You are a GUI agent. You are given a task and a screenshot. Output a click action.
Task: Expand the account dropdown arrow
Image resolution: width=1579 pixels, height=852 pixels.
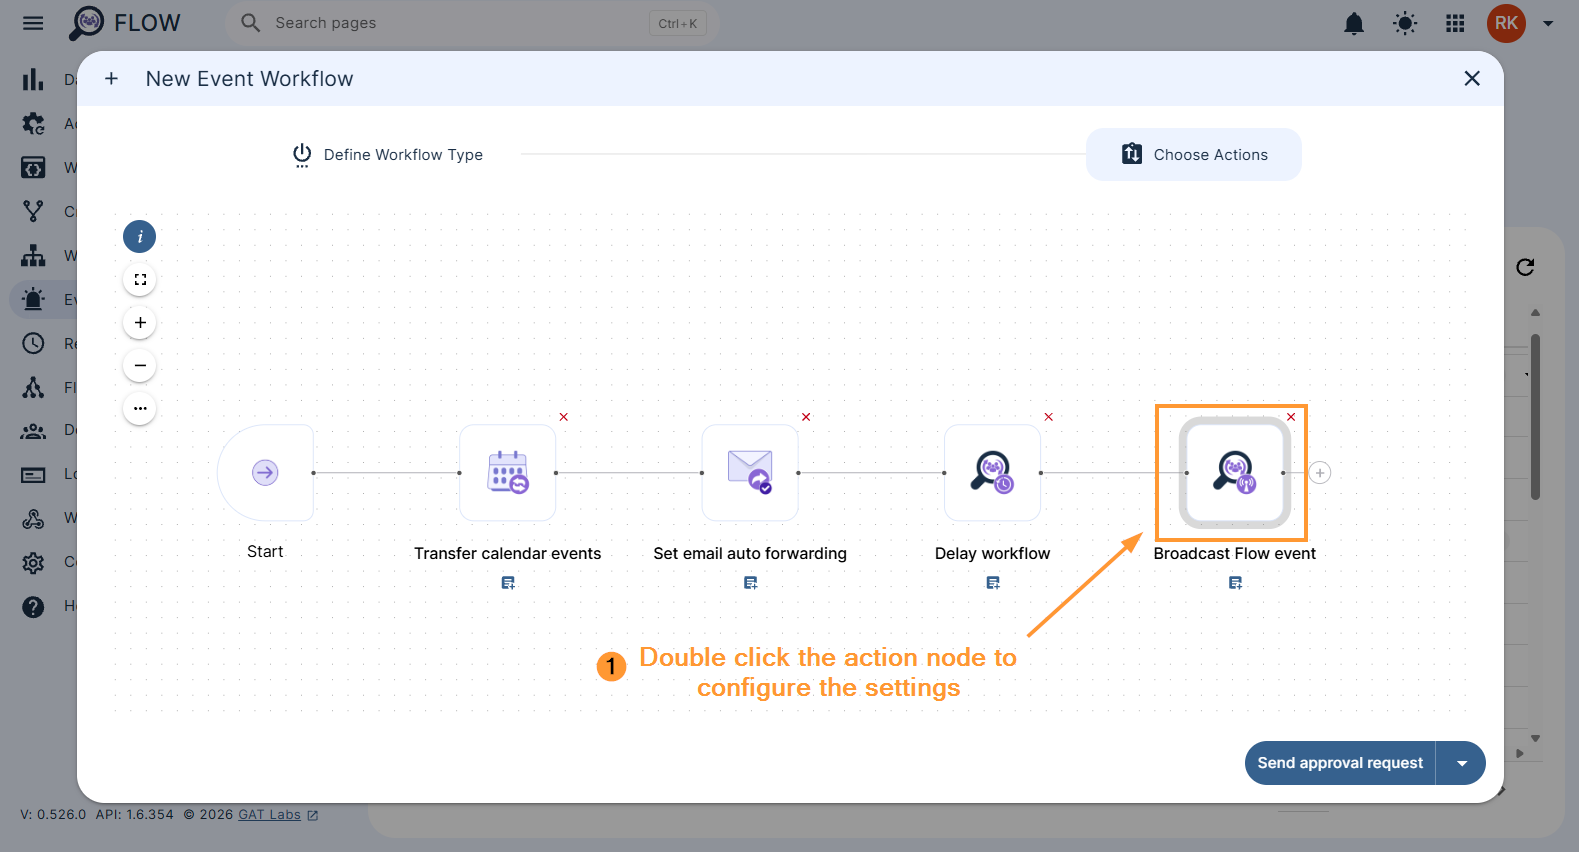coord(1548,23)
